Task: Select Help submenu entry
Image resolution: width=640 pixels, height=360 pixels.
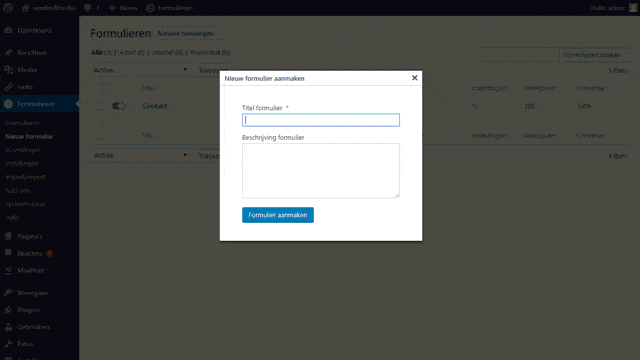Action: [12, 217]
